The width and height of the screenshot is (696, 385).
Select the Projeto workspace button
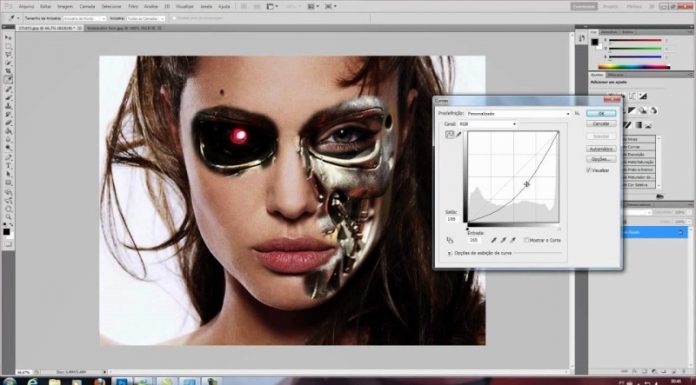(x=611, y=6)
